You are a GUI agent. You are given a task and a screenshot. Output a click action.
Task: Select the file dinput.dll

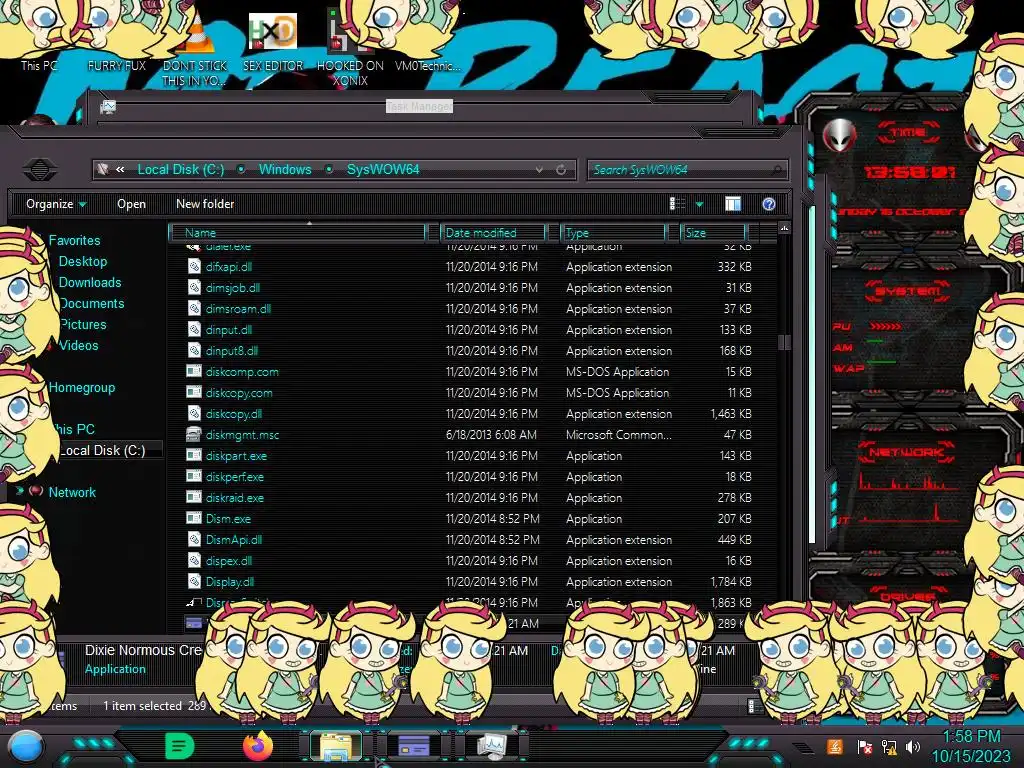tap(229, 329)
